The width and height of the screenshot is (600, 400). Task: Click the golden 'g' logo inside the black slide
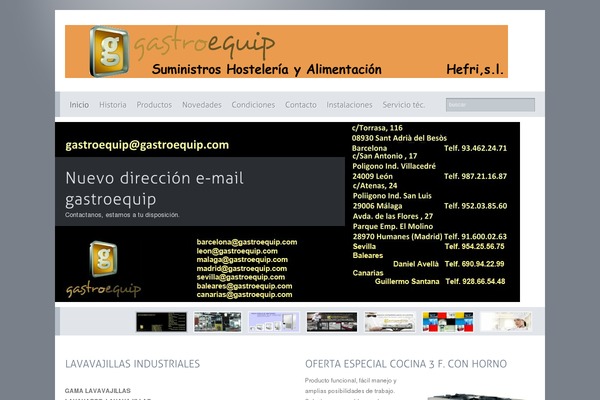103,259
